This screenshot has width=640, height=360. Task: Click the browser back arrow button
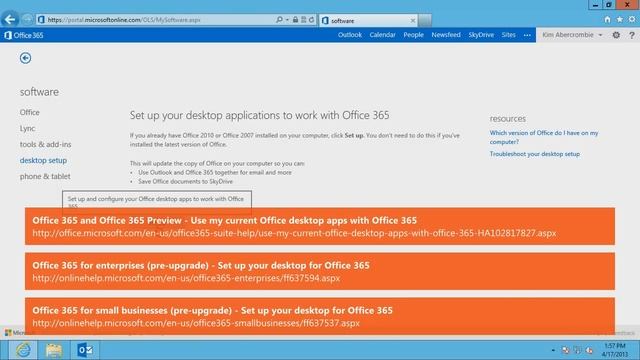click(x=10, y=19)
